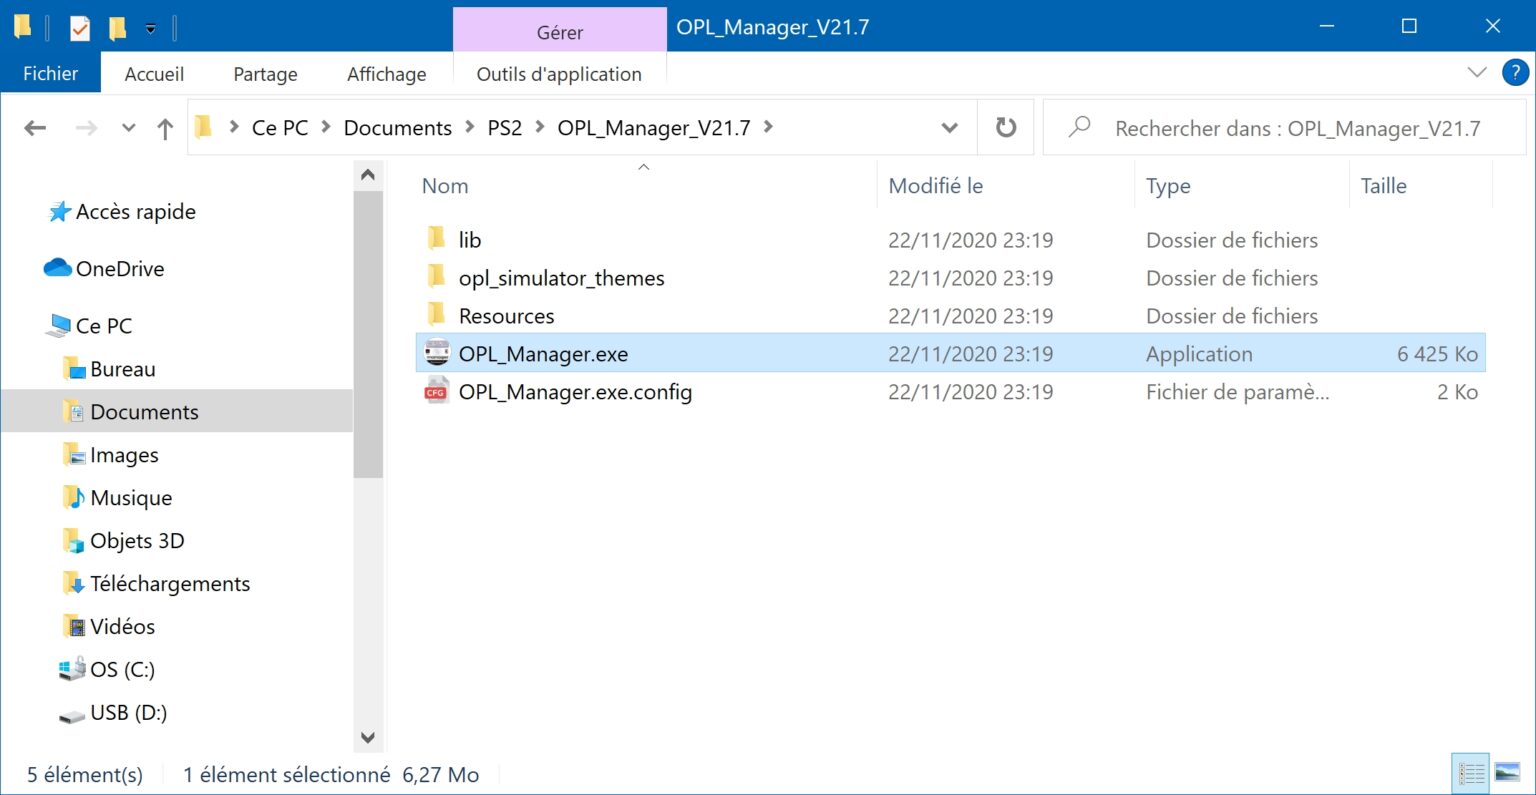Expand the ribbon with the chevron

(x=1476, y=73)
